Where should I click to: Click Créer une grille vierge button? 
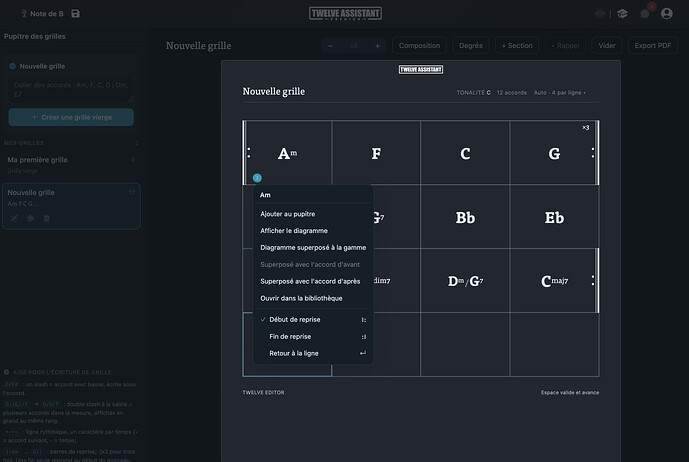pos(71,117)
